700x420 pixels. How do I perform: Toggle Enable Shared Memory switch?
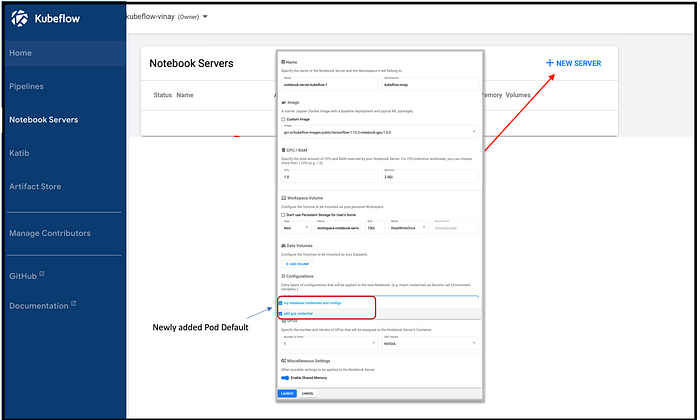[x=285, y=378]
